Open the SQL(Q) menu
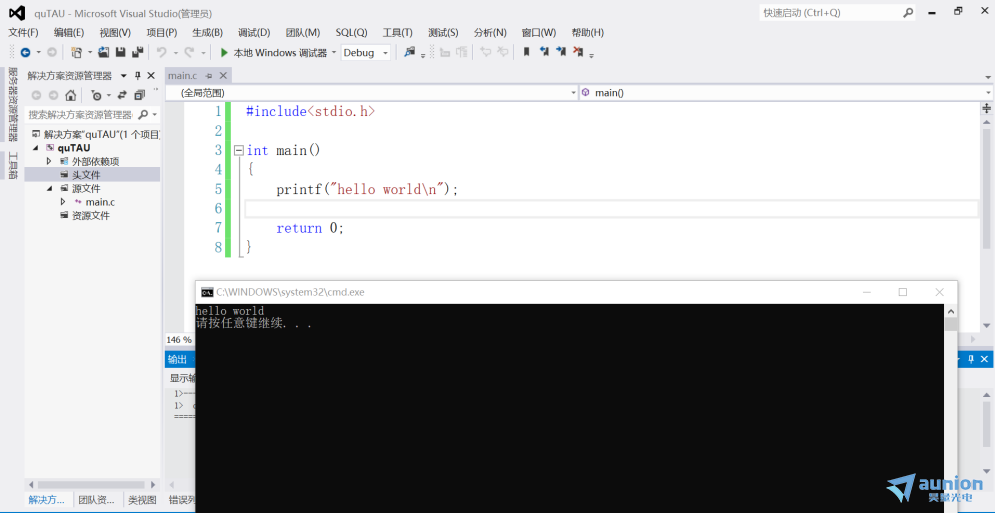Image resolution: width=995 pixels, height=513 pixels. 351,32
